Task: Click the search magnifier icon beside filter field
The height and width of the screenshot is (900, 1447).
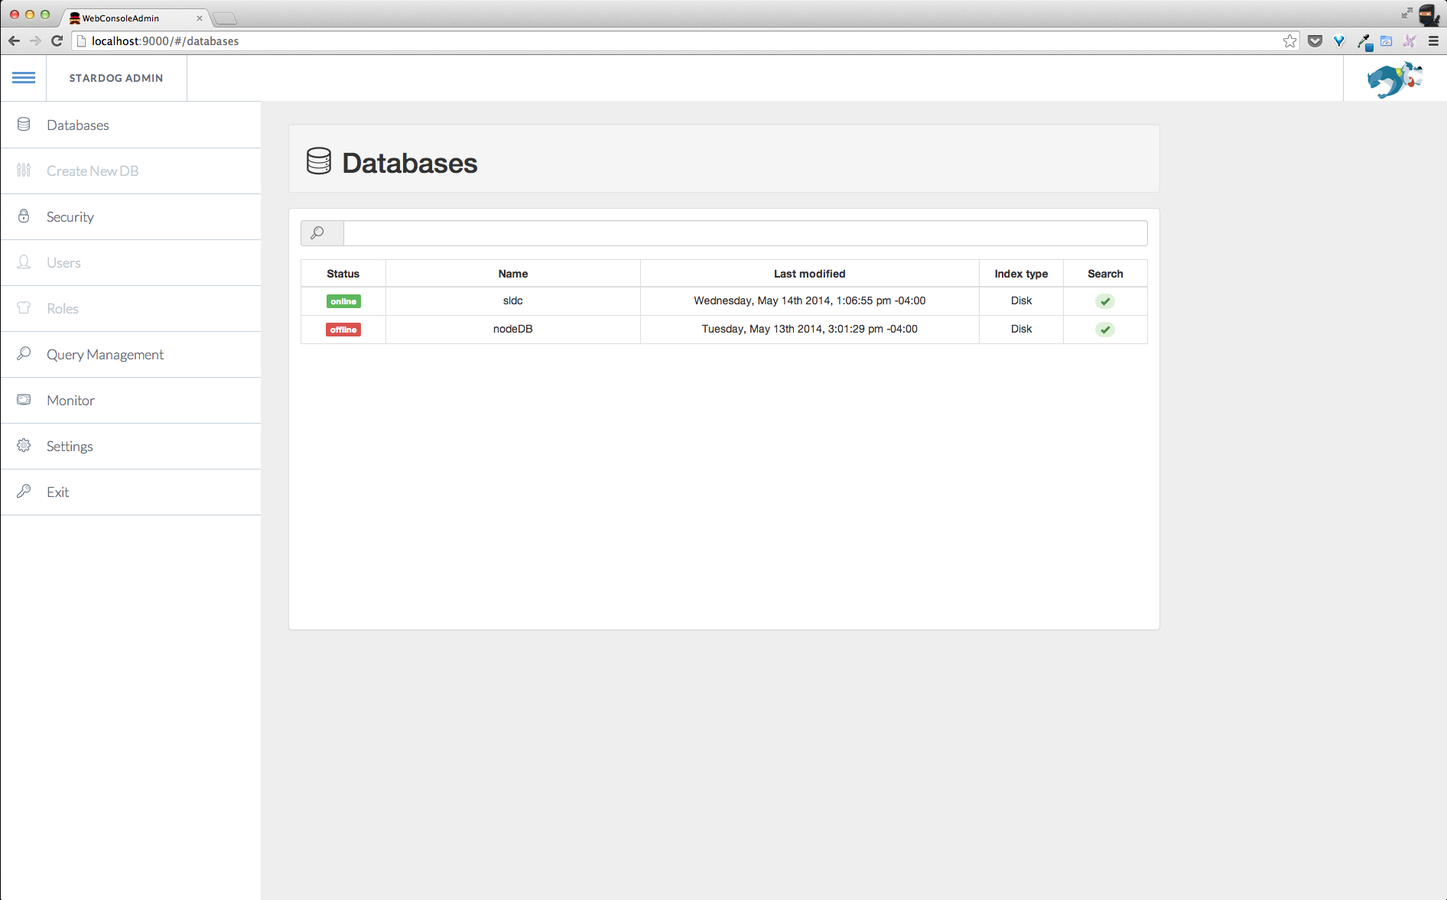Action: tap(318, 233)
